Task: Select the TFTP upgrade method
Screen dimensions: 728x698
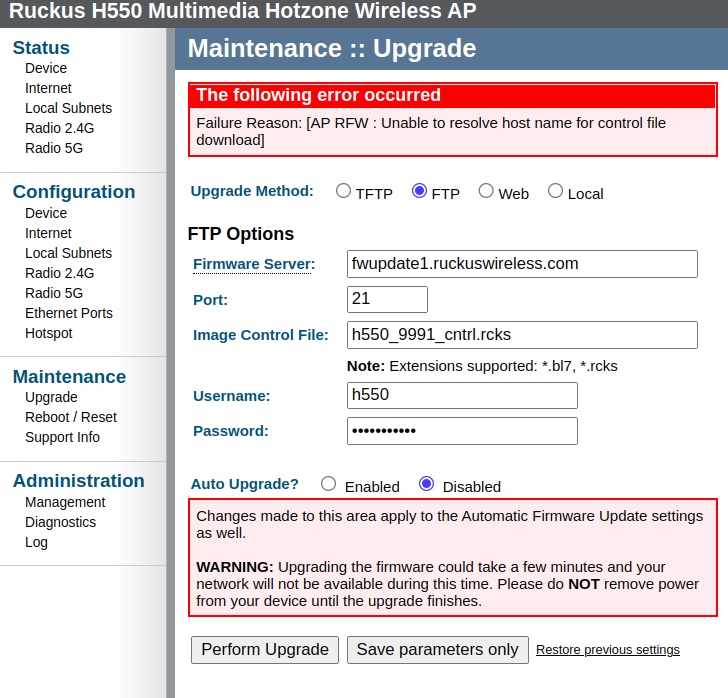Action: (343, 191)
